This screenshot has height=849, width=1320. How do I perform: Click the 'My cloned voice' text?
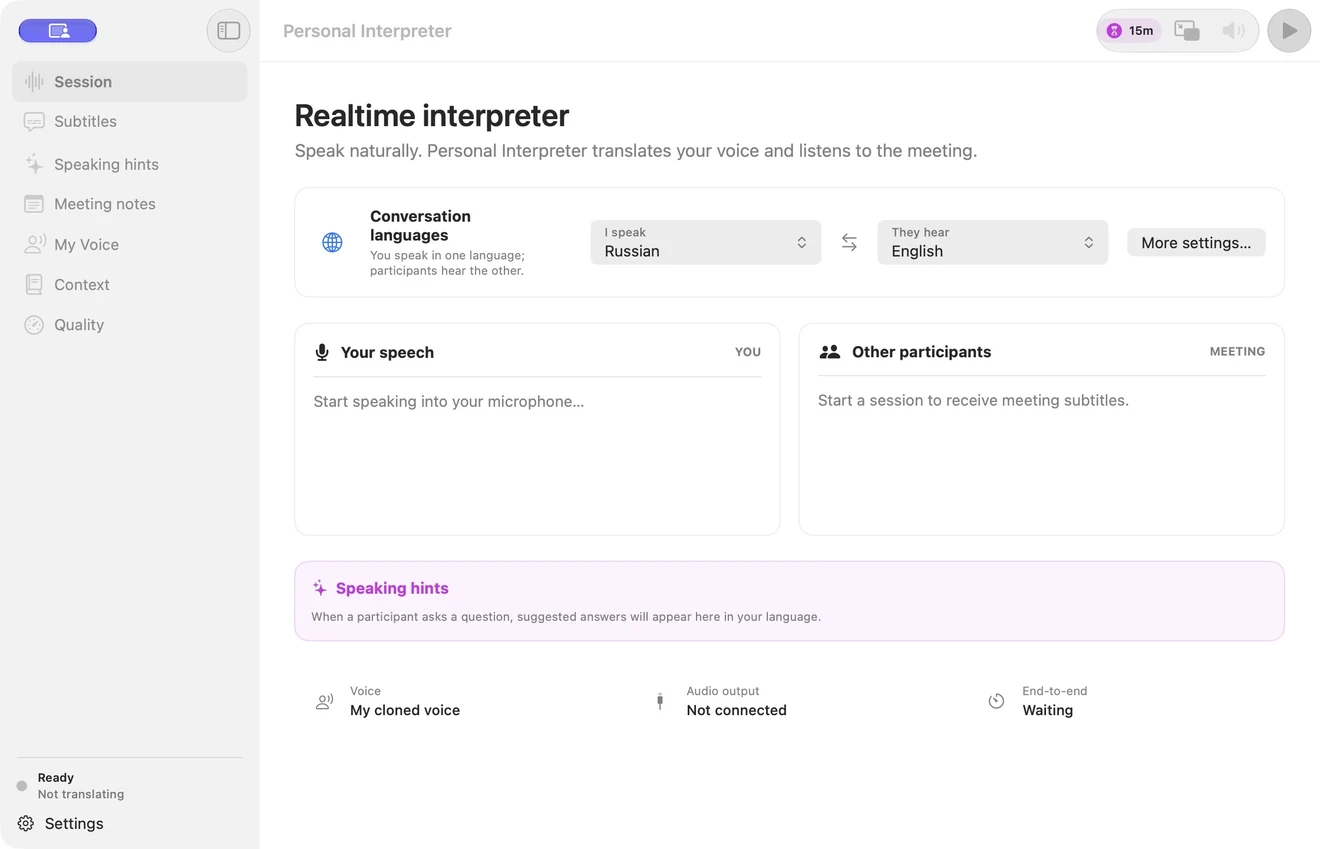[405, 710]
